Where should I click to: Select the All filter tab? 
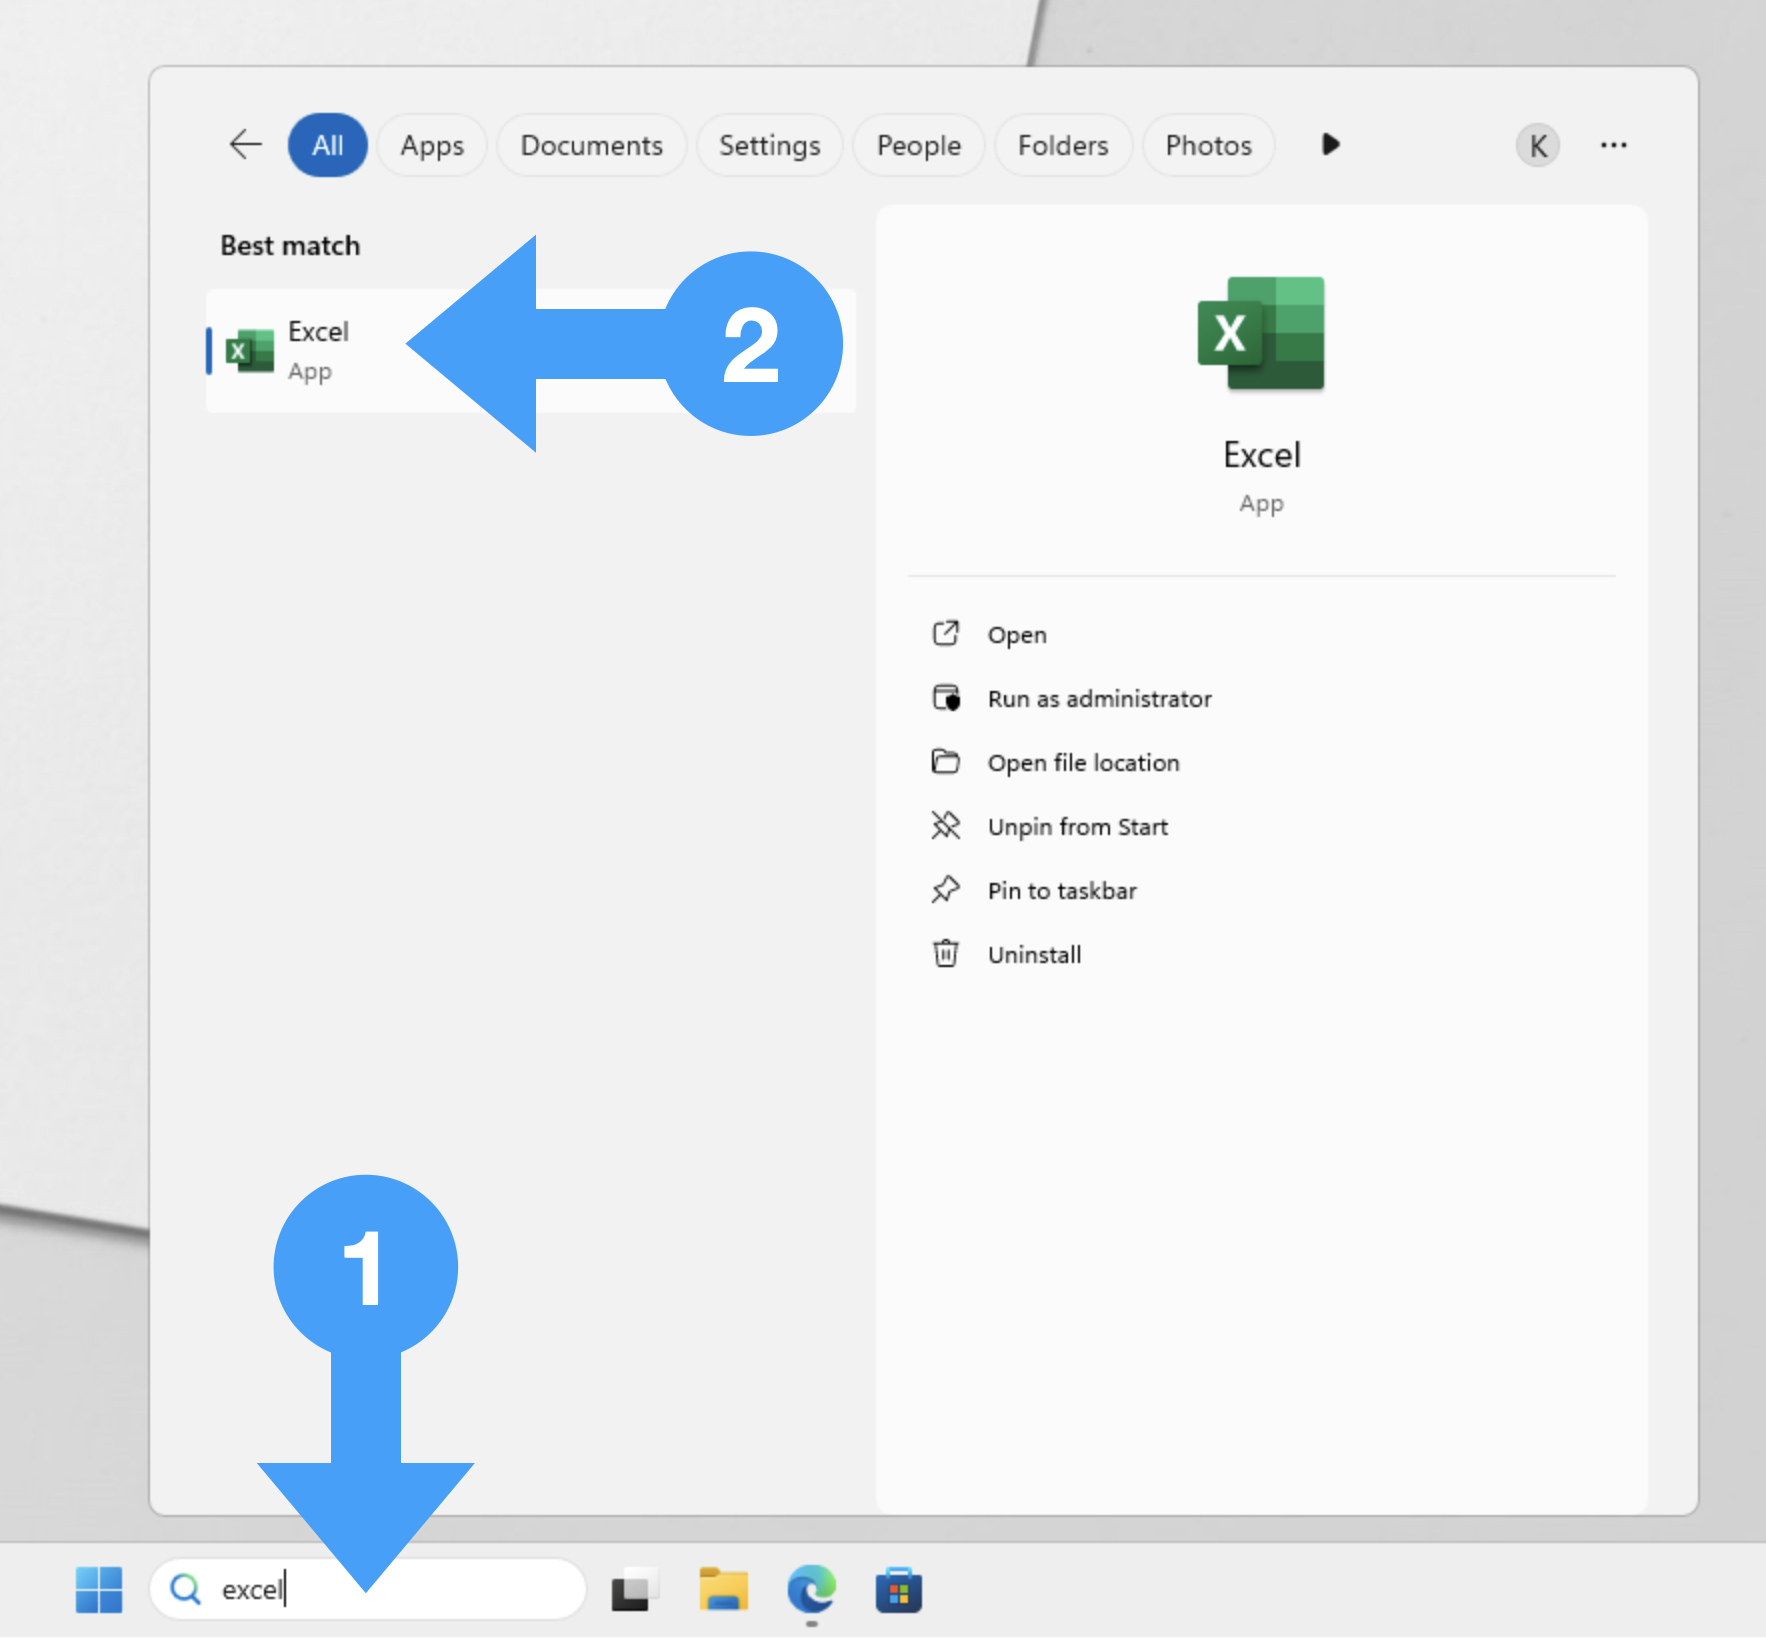tap(327, 146)
